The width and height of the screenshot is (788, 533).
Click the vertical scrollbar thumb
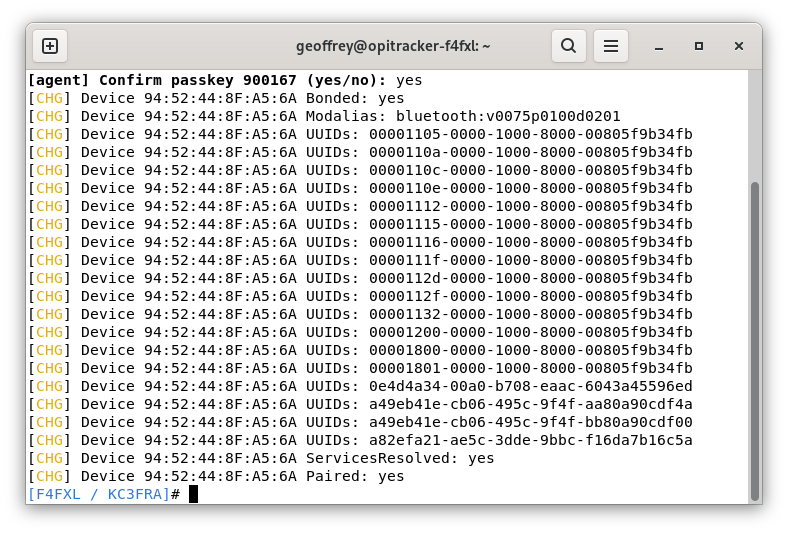point(754,340)
